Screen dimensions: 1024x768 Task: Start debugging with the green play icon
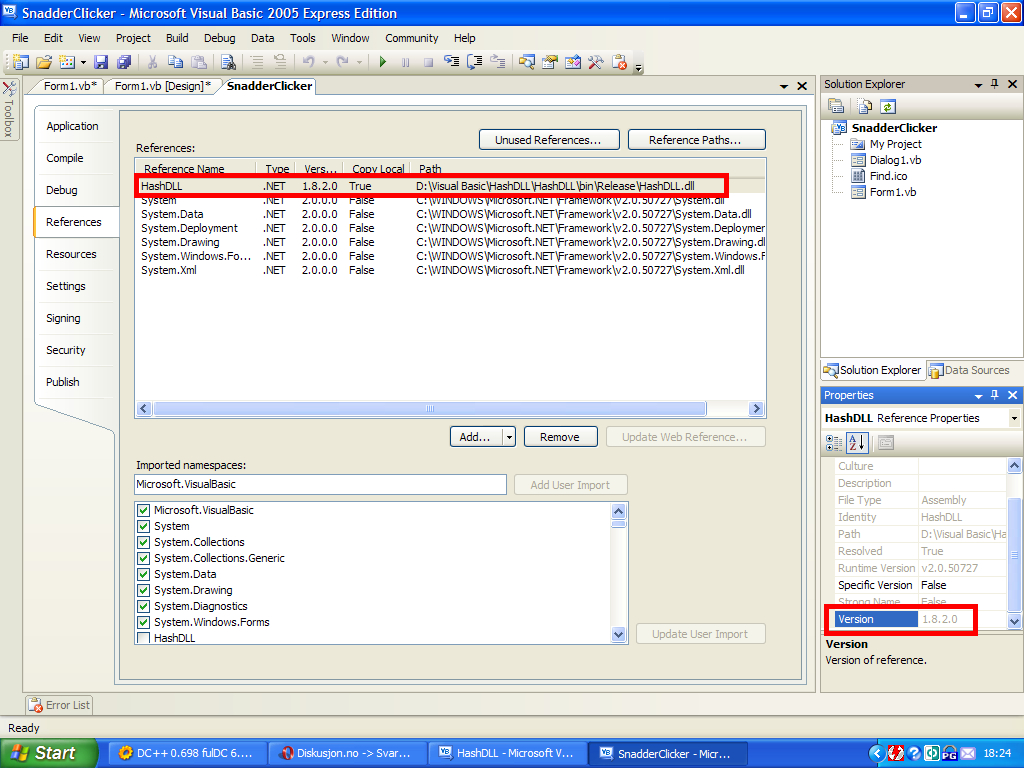[383, 62]
